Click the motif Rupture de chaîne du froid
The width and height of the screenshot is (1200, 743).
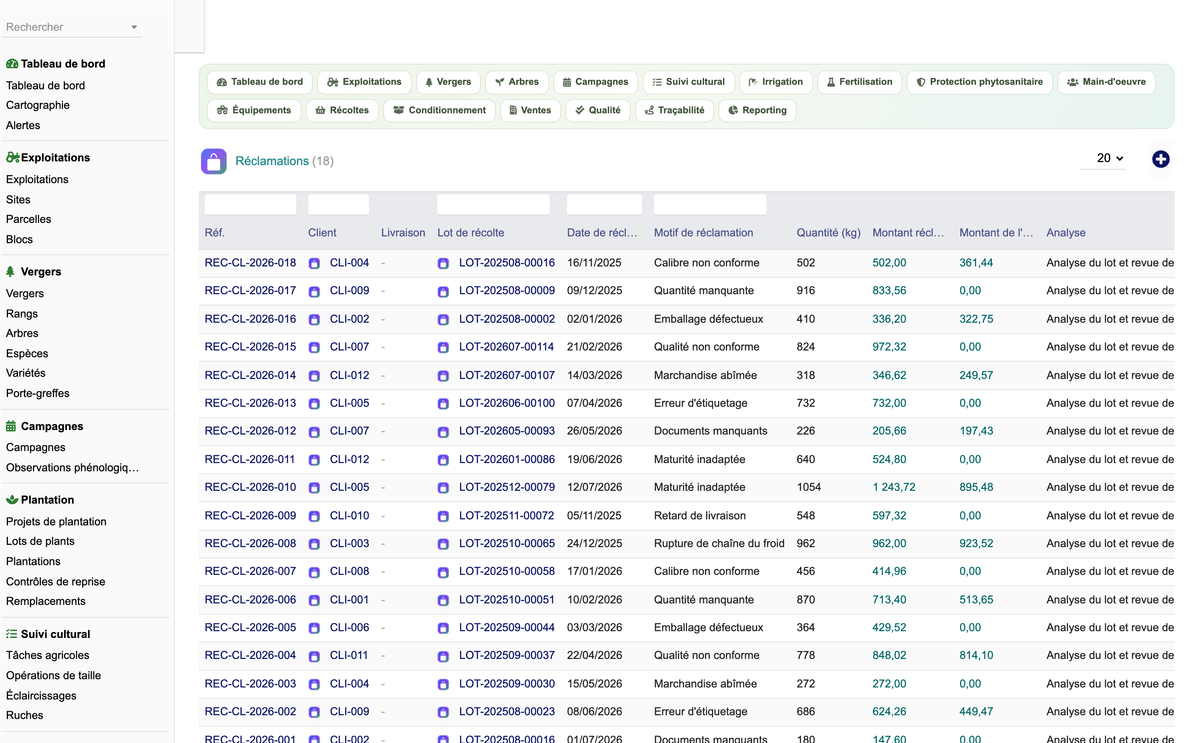tap(719, 544)
